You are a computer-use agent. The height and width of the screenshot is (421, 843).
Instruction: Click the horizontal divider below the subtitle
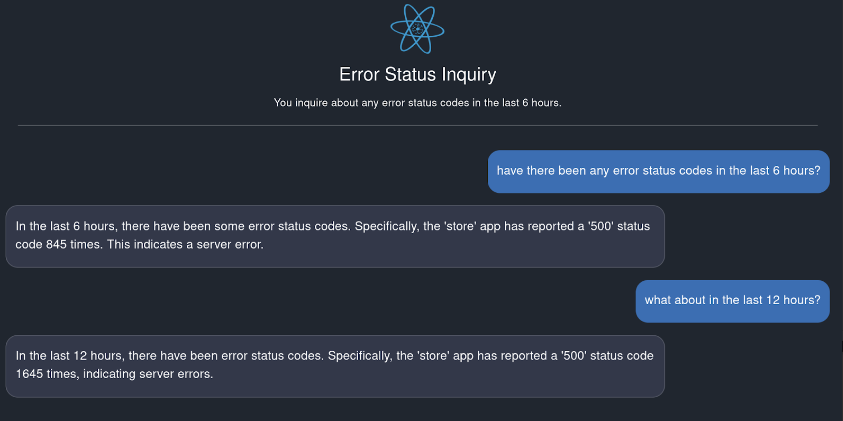click(x=417, y=126)
